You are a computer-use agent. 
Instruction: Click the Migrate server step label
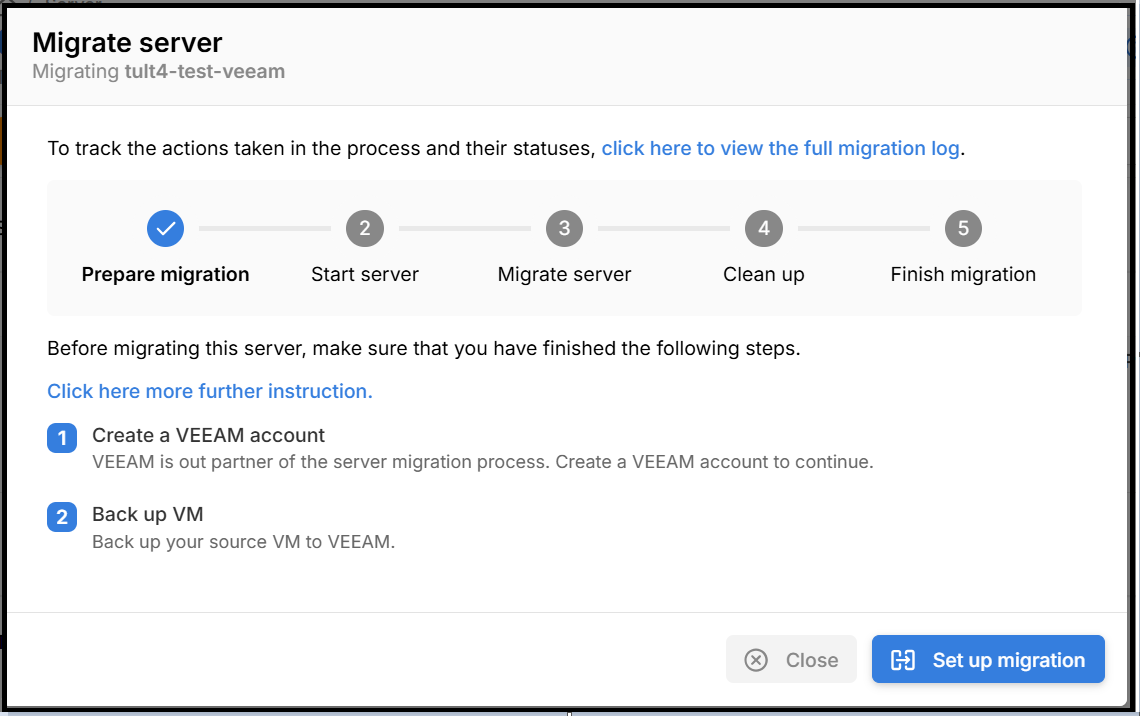564,274
